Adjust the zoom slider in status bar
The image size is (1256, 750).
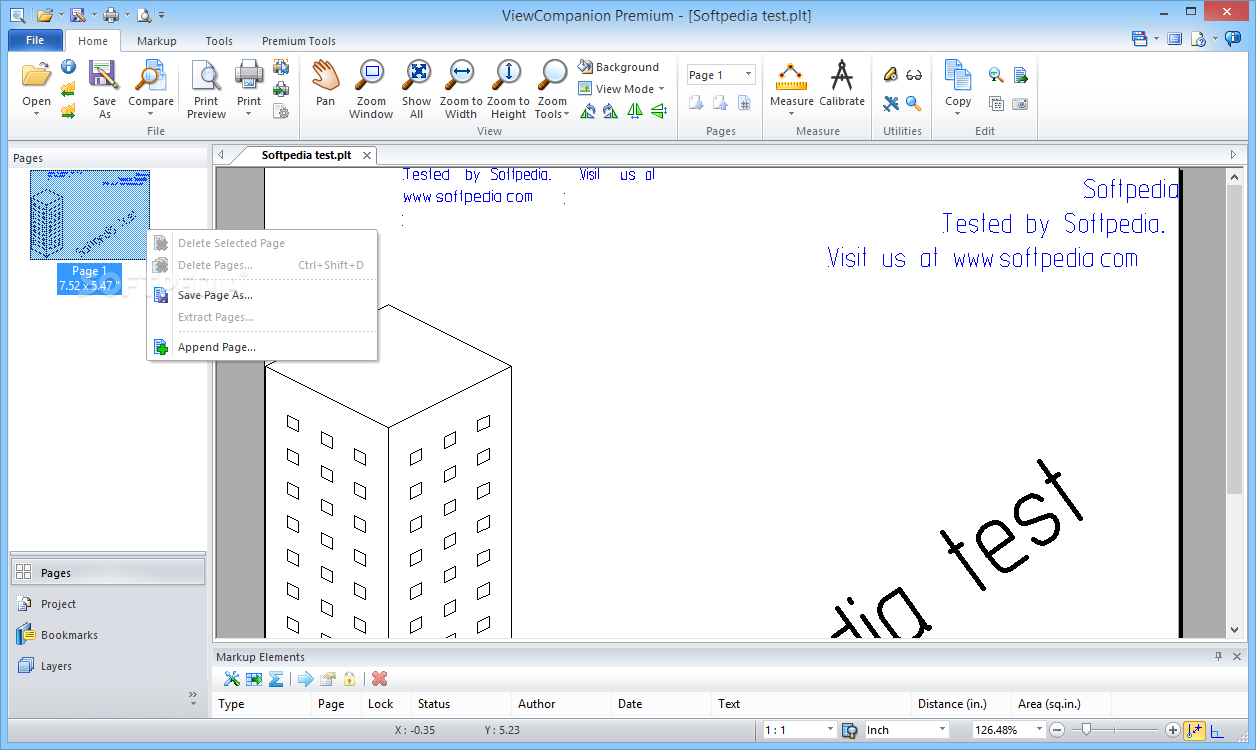pyautogui.click(x=1087, y=730)
